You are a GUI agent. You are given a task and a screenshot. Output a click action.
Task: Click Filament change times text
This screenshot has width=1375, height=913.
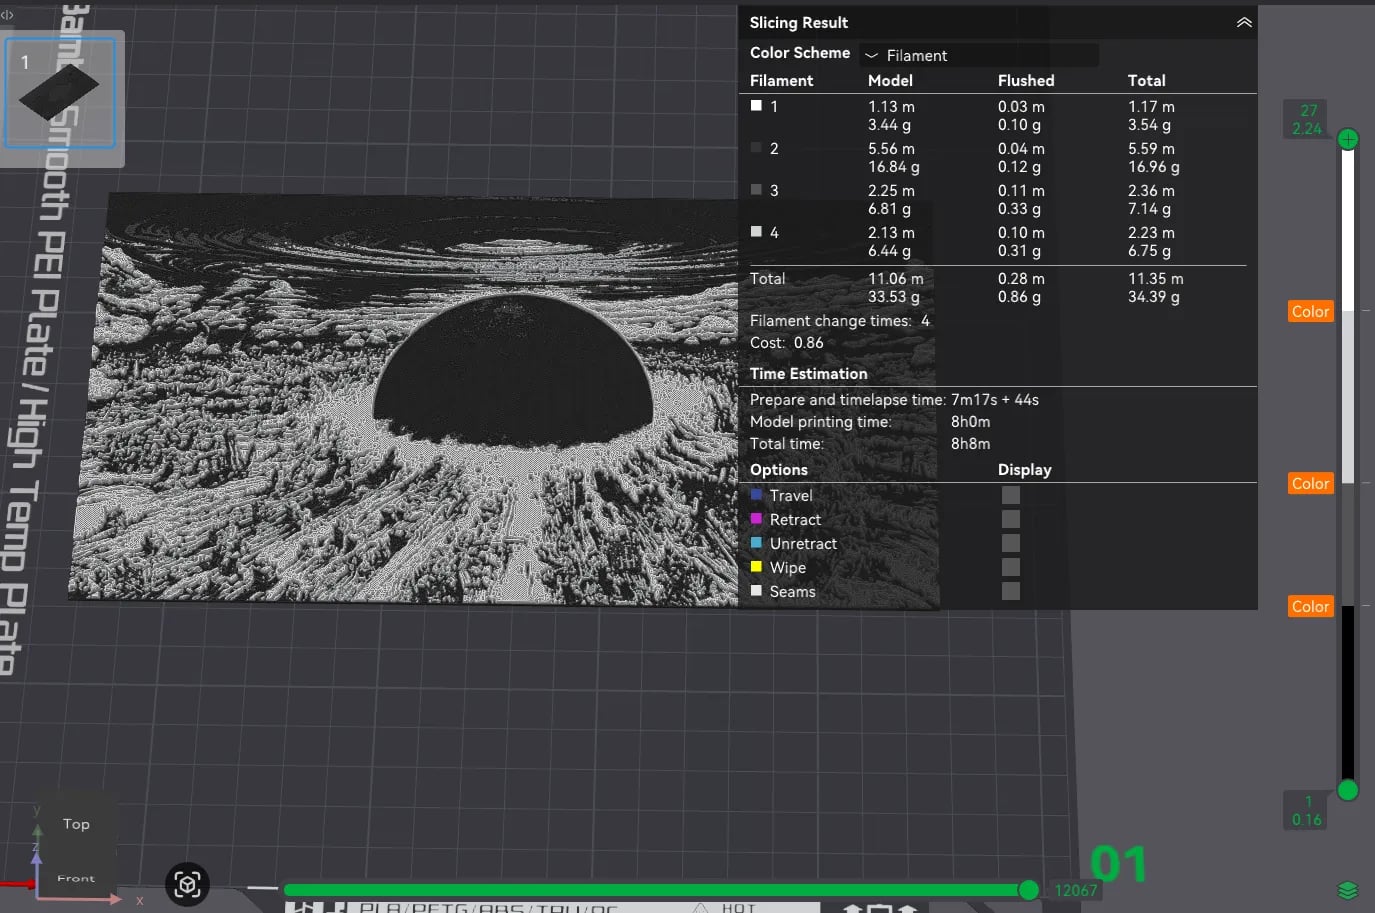(x=840, y=321)
